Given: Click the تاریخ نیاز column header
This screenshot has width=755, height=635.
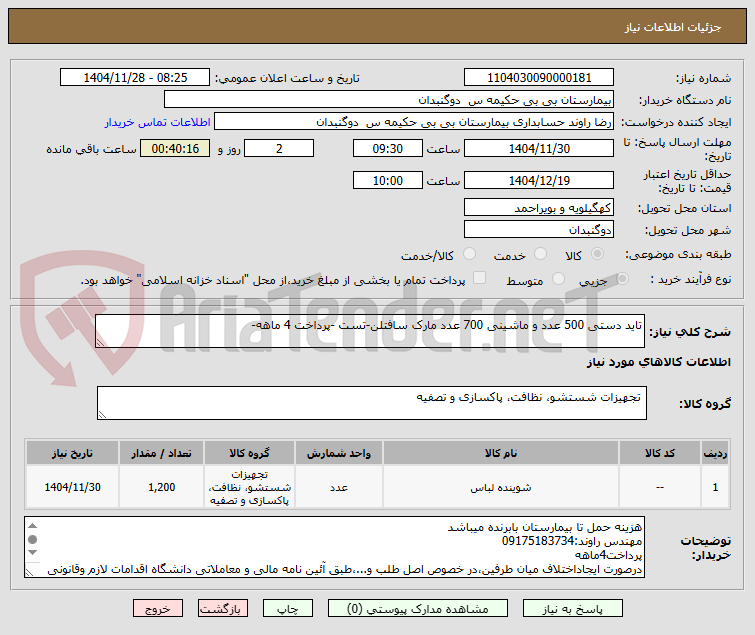Looking at the screenshot, I should [73, 453].
